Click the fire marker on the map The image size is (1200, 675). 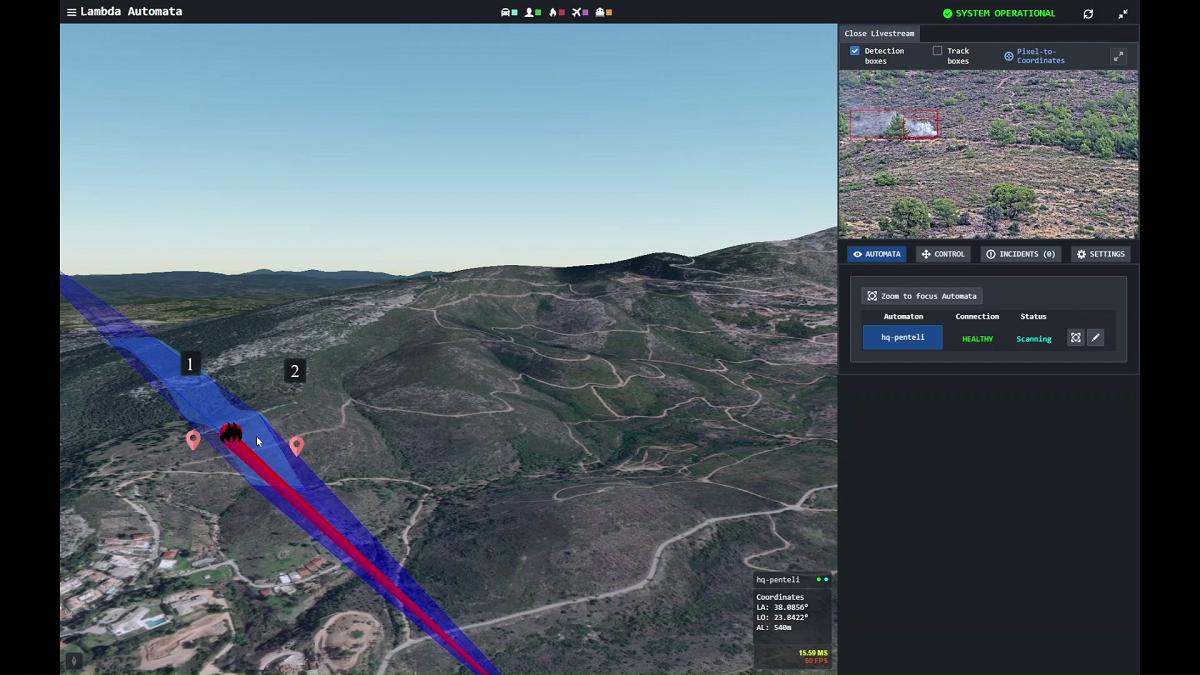tap(231, 433)
